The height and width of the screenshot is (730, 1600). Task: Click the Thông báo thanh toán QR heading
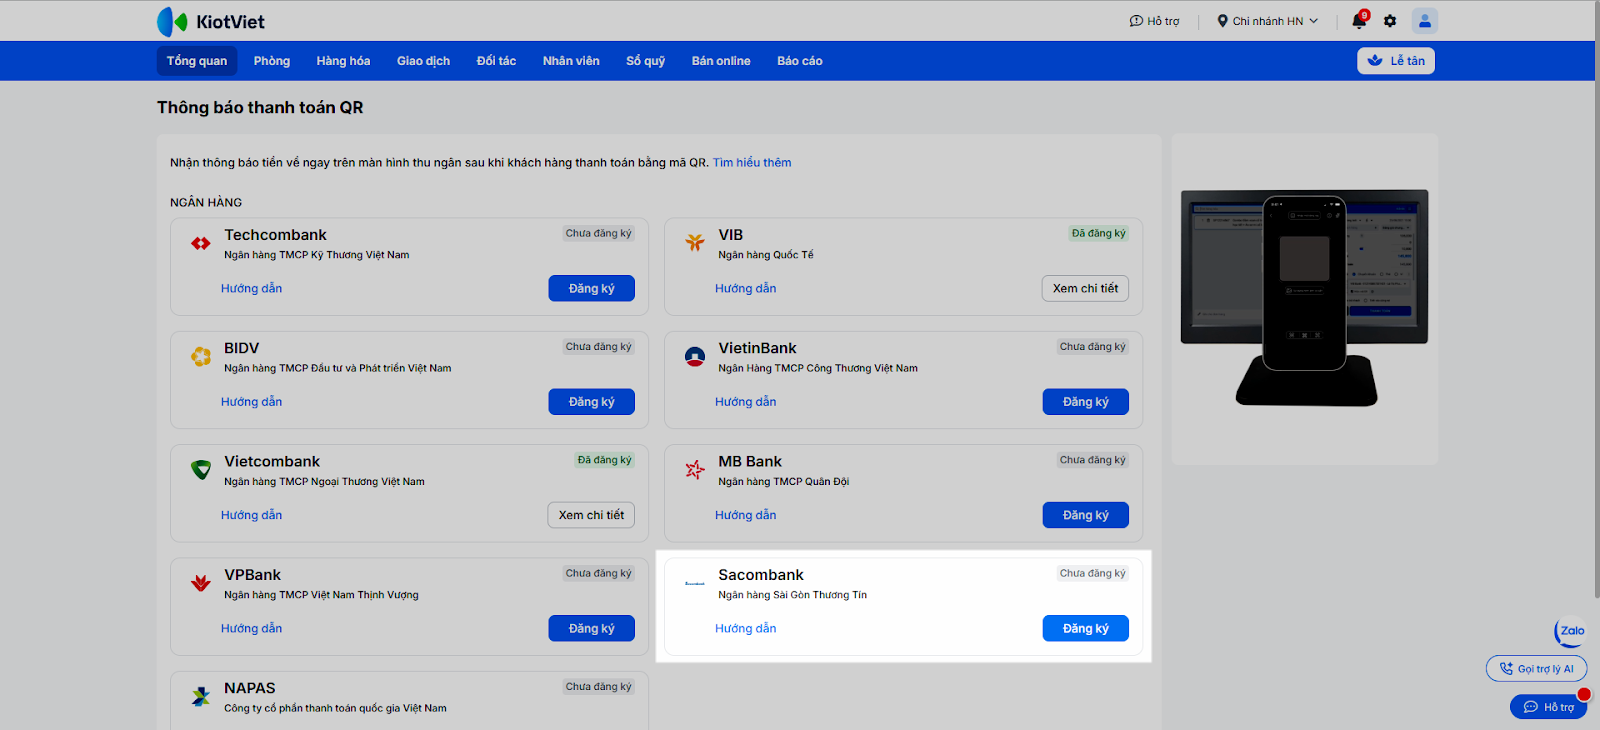(x=260, y=108)
